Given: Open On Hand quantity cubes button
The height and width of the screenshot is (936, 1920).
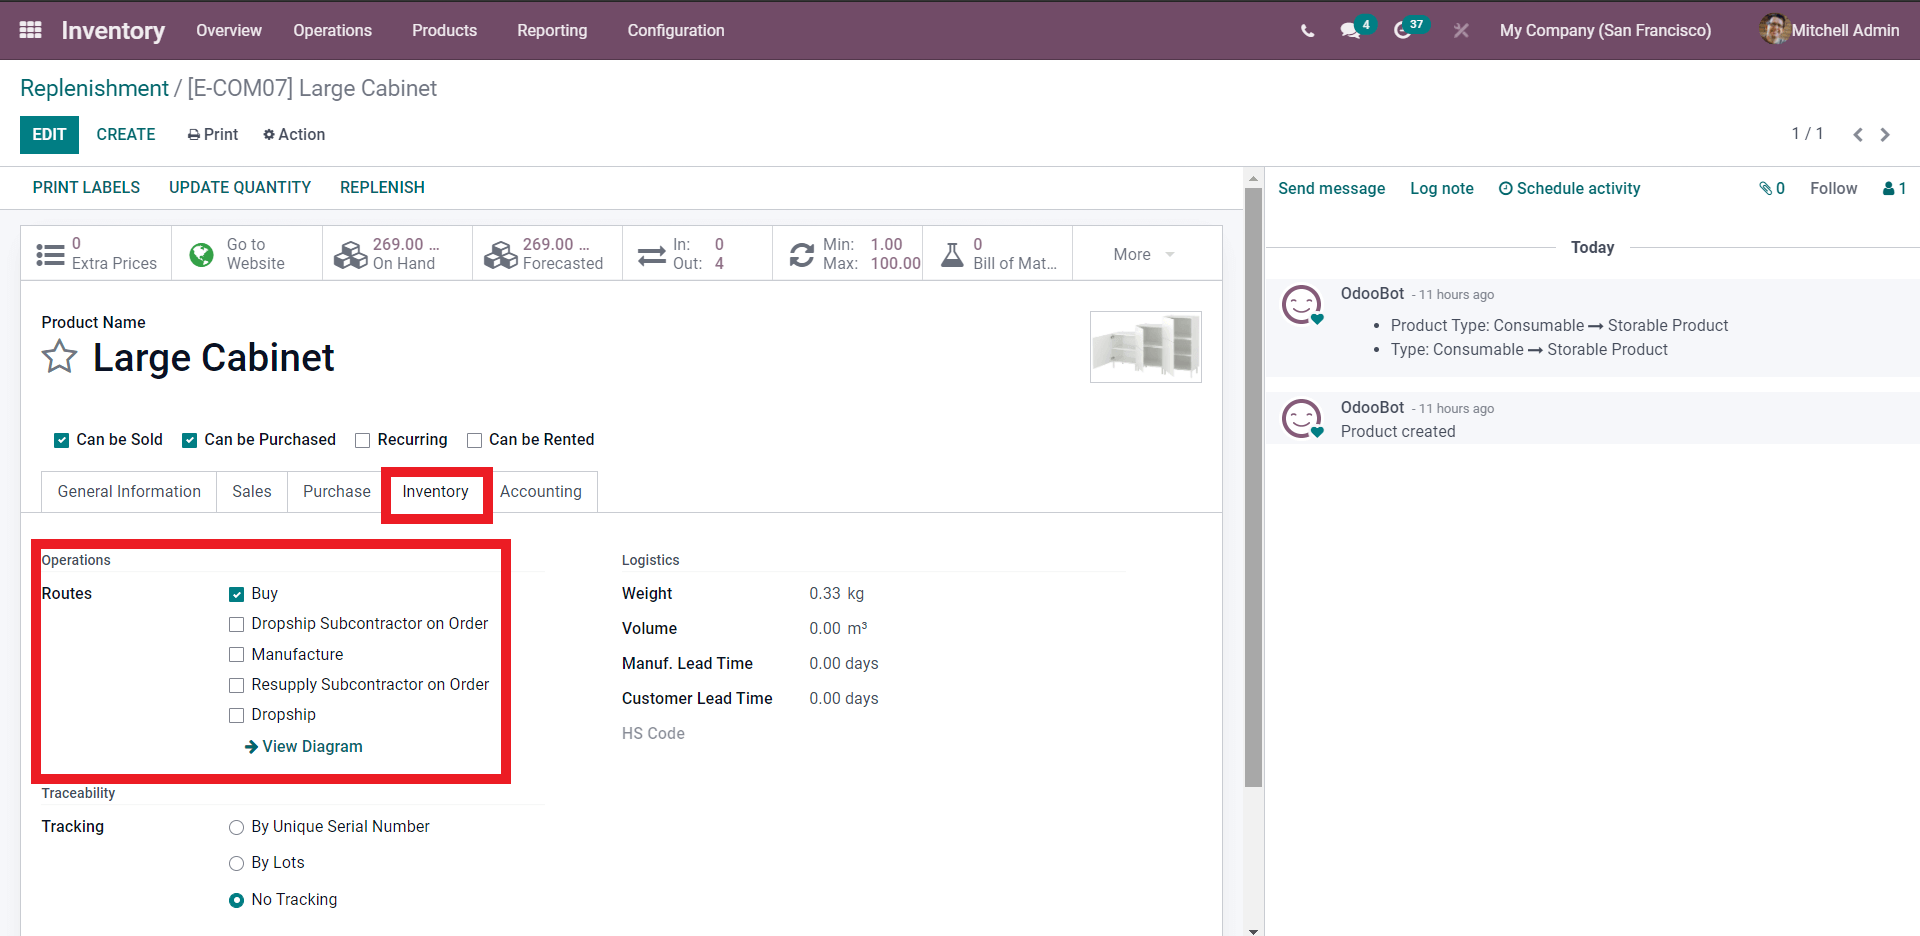Looking at the screenshot, I should (x=397, y=254).
